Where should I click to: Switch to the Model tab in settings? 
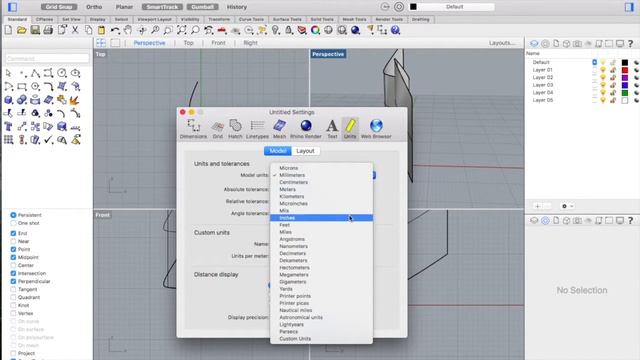pyautogui.click(x=278, y=151)
